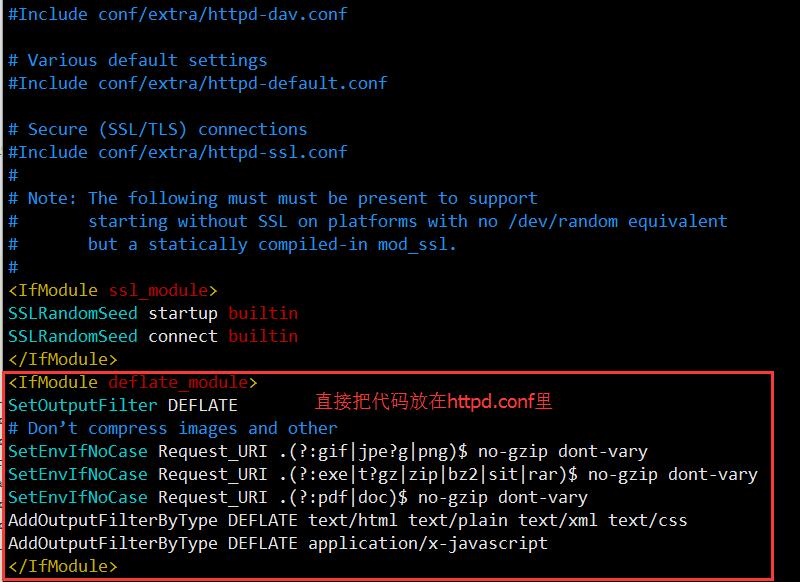This screenshot has height=582, width=800.
Task: Click the red Chinese httpd.conf annotation
Action: pos(433,402)
